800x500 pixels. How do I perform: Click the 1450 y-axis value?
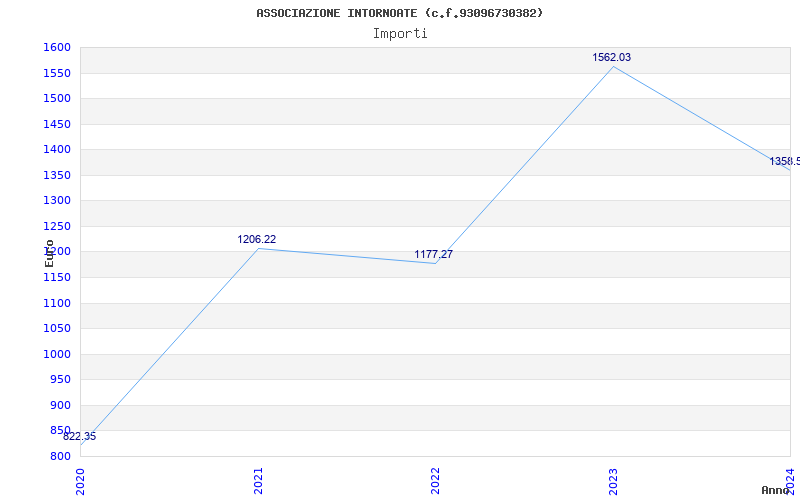(57, 124)
